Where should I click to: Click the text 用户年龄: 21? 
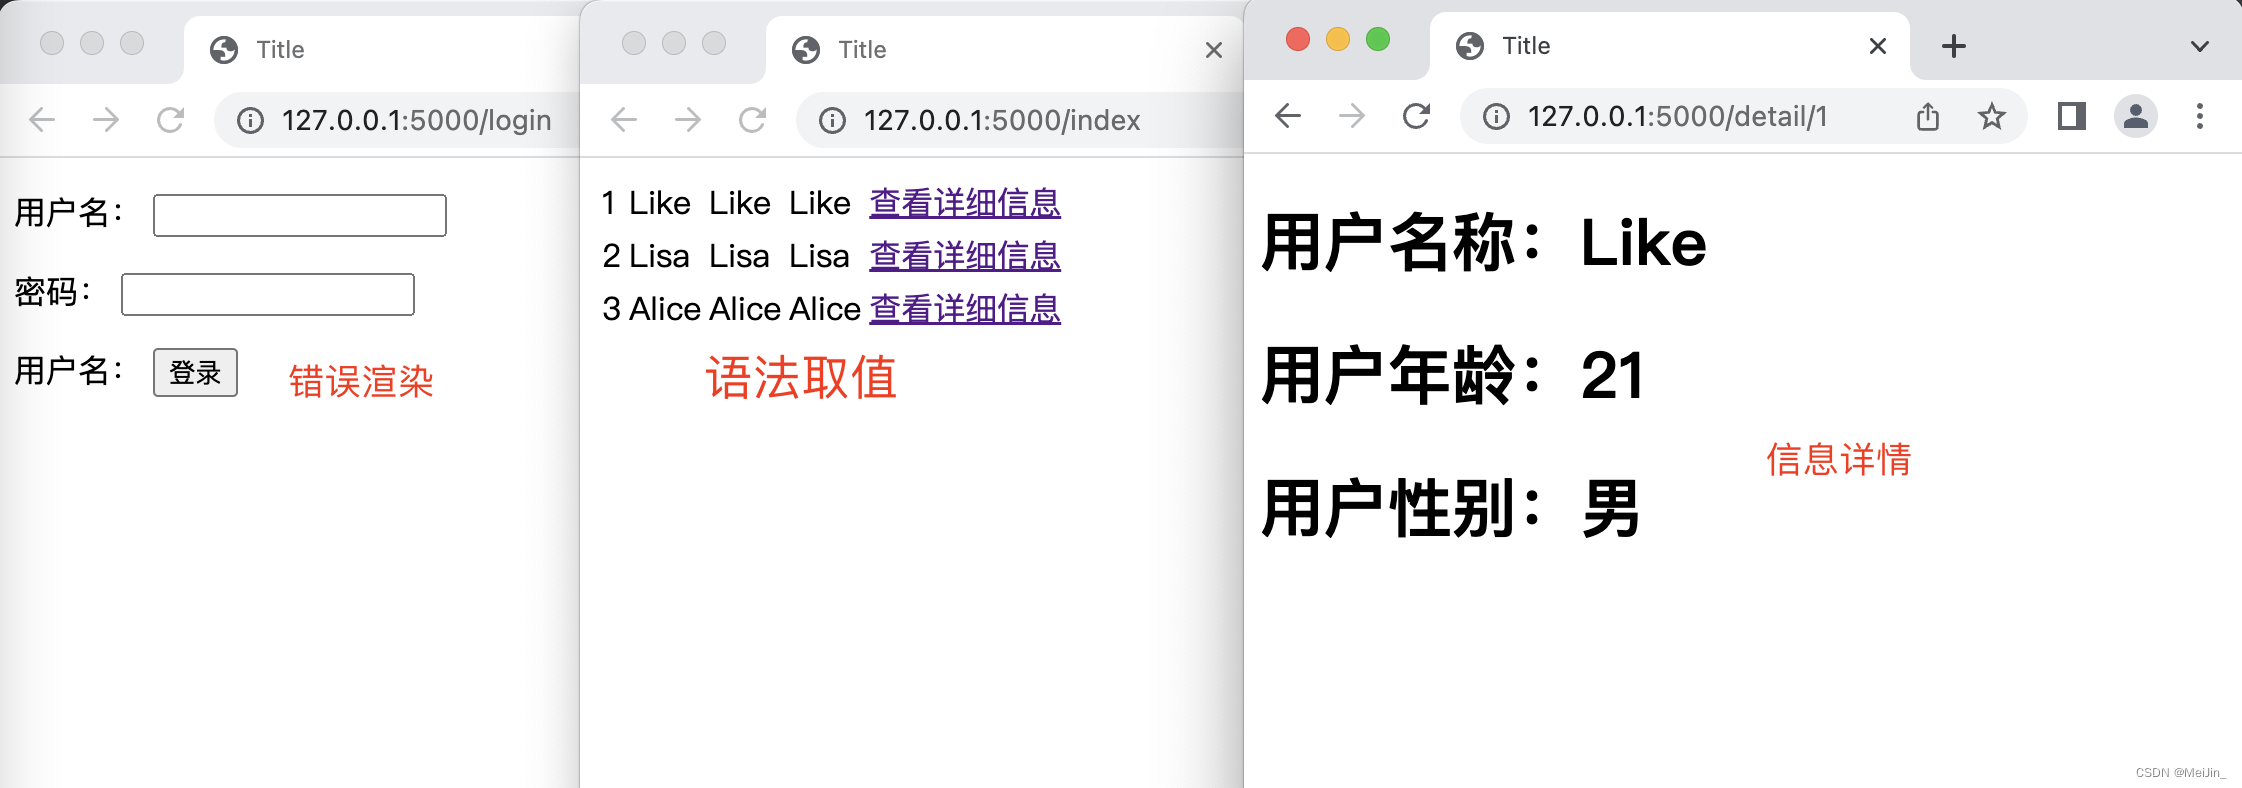click(1453, 376)
